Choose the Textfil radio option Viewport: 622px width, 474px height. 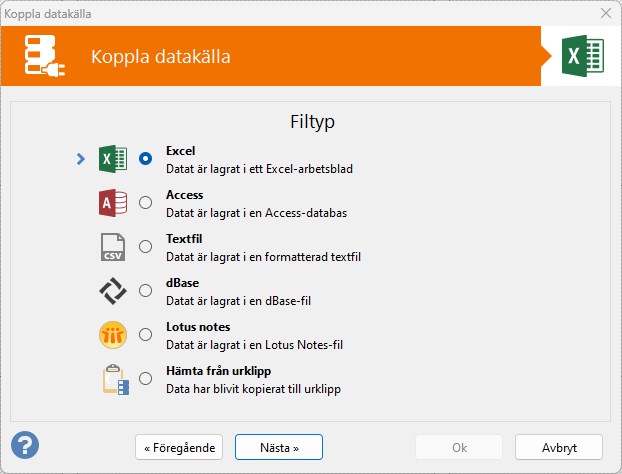pyautogui.click(x=146, y=247)
